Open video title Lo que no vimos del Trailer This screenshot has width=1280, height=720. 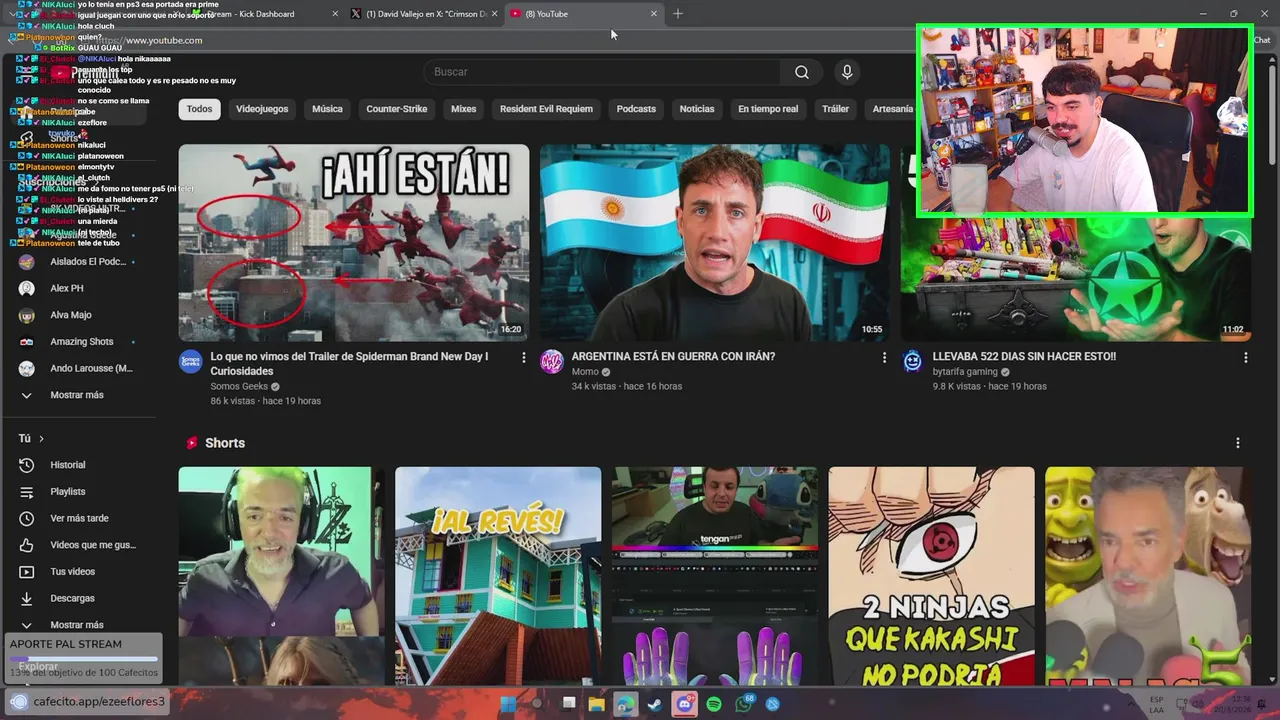click(x=349, y=364)
